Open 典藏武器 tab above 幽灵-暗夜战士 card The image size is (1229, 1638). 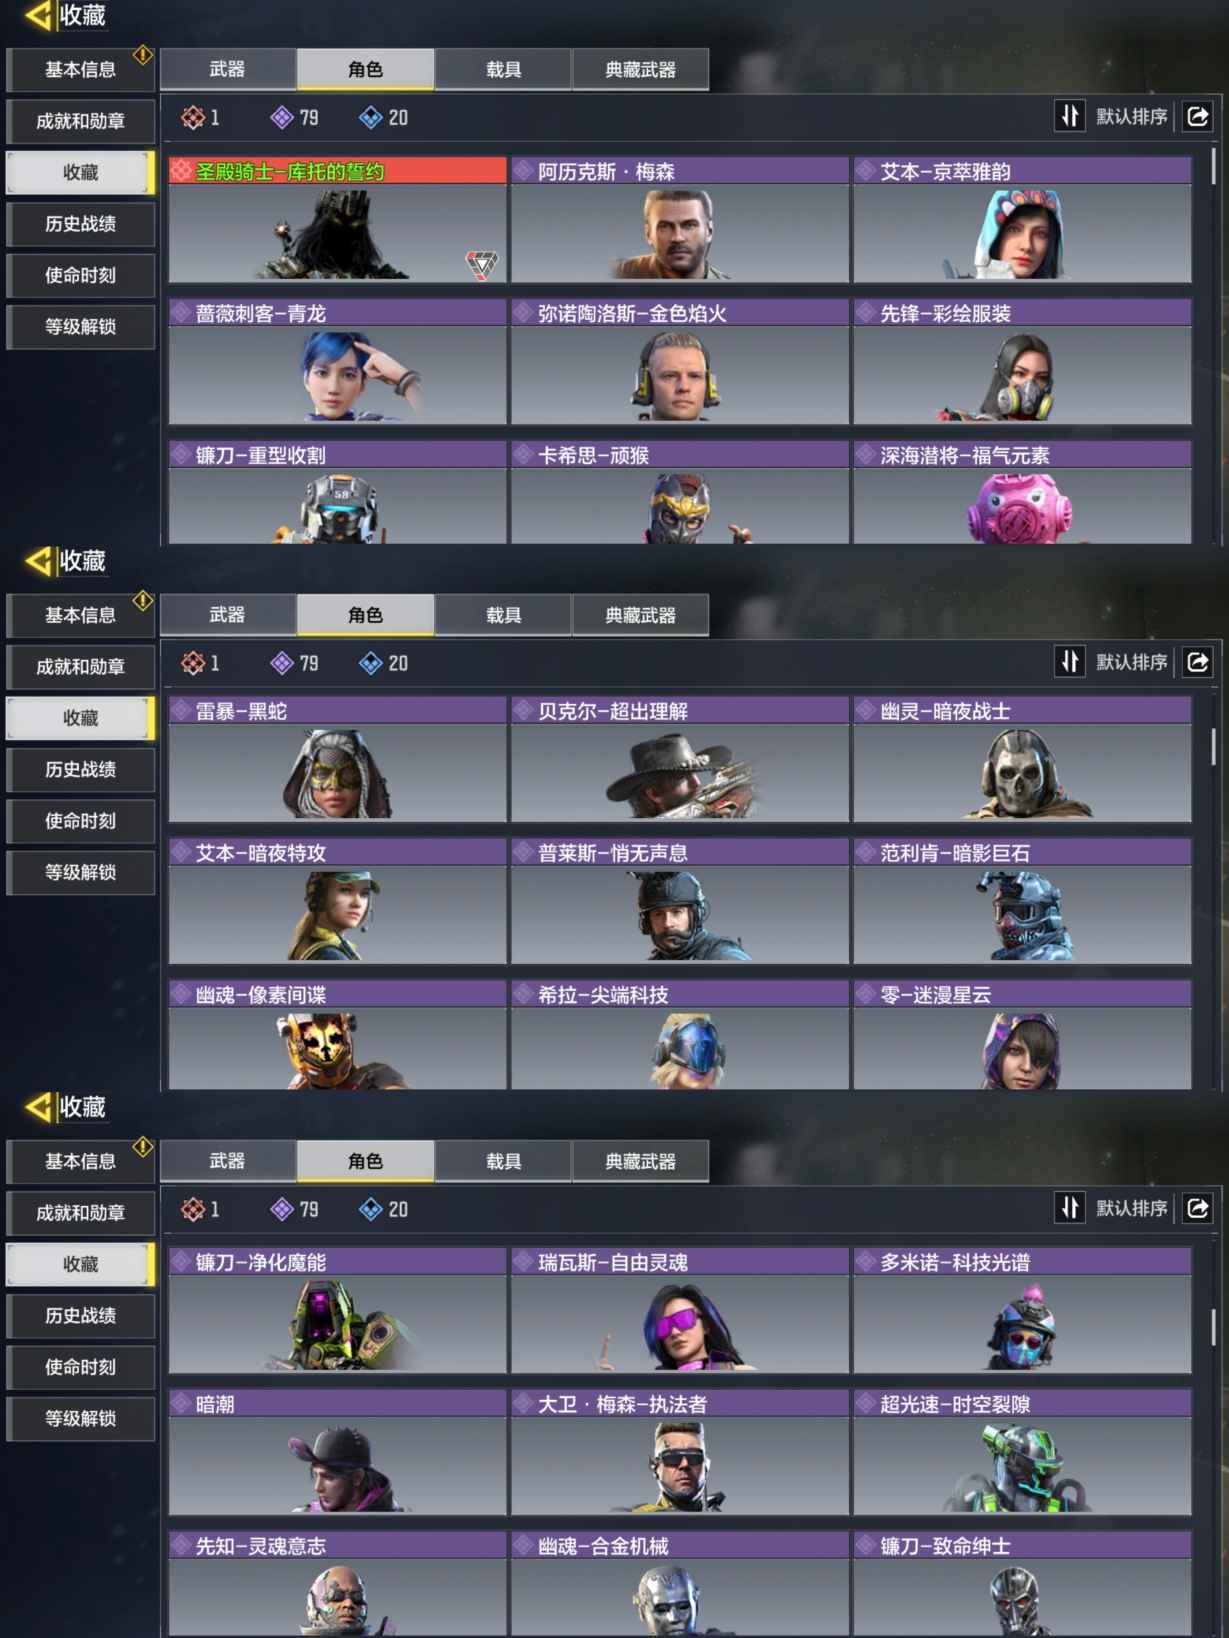click(640, 615)
